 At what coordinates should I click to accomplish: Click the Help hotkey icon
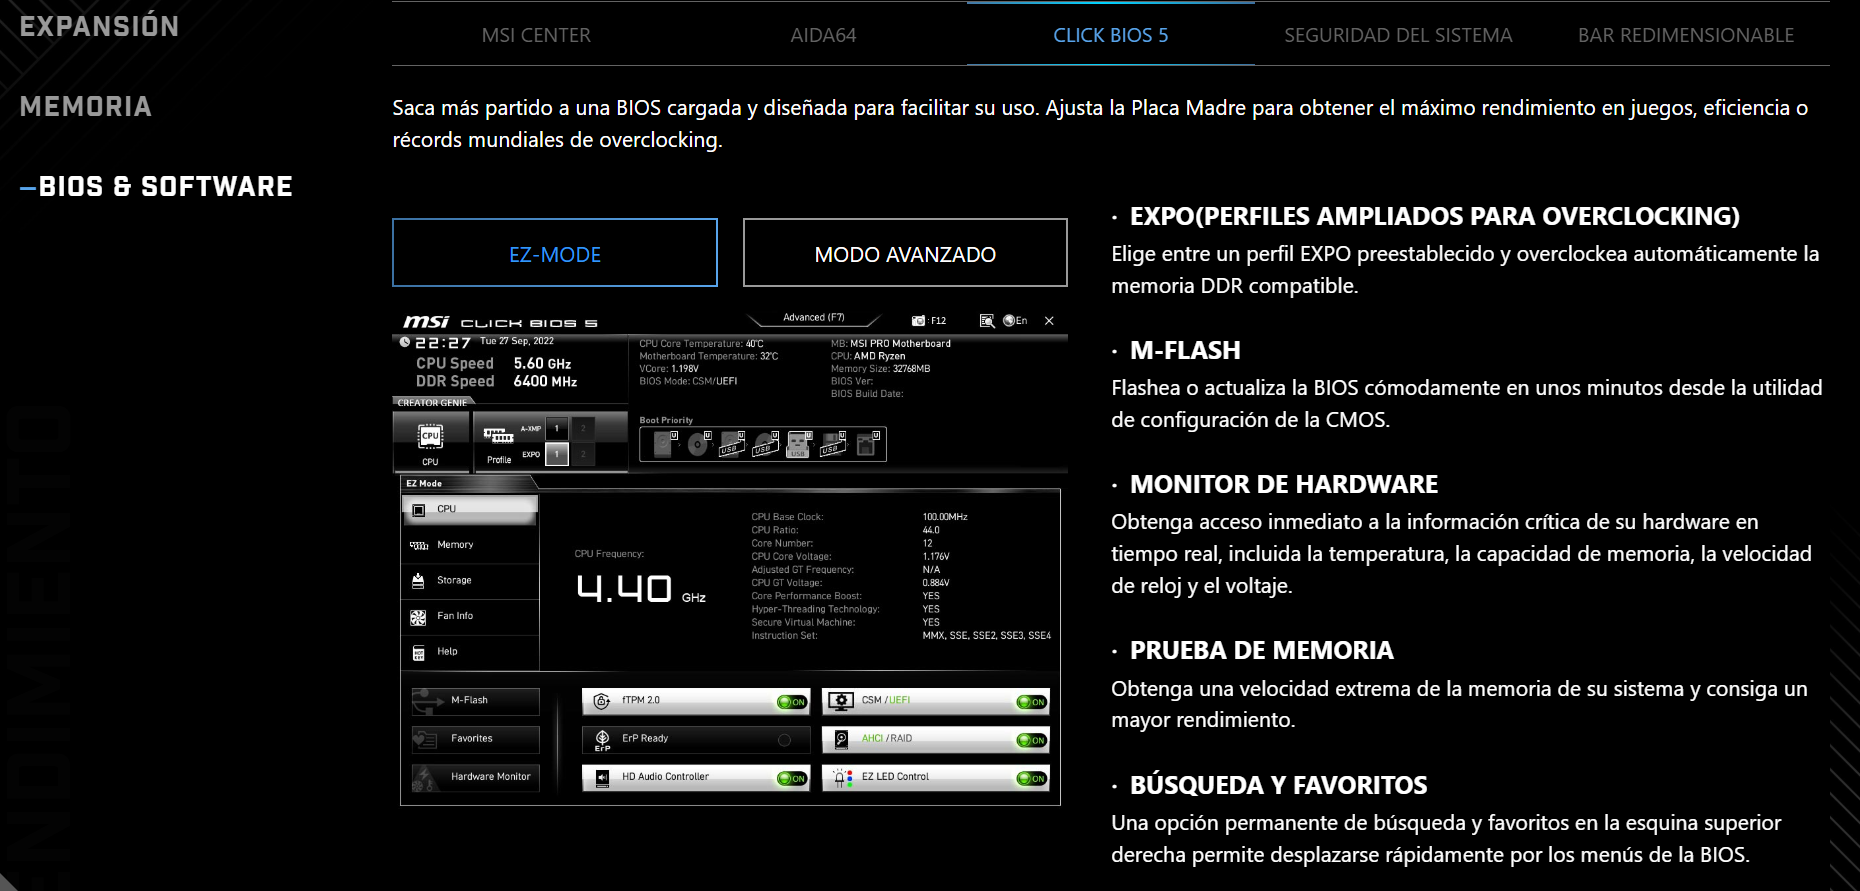coord(419,653)
